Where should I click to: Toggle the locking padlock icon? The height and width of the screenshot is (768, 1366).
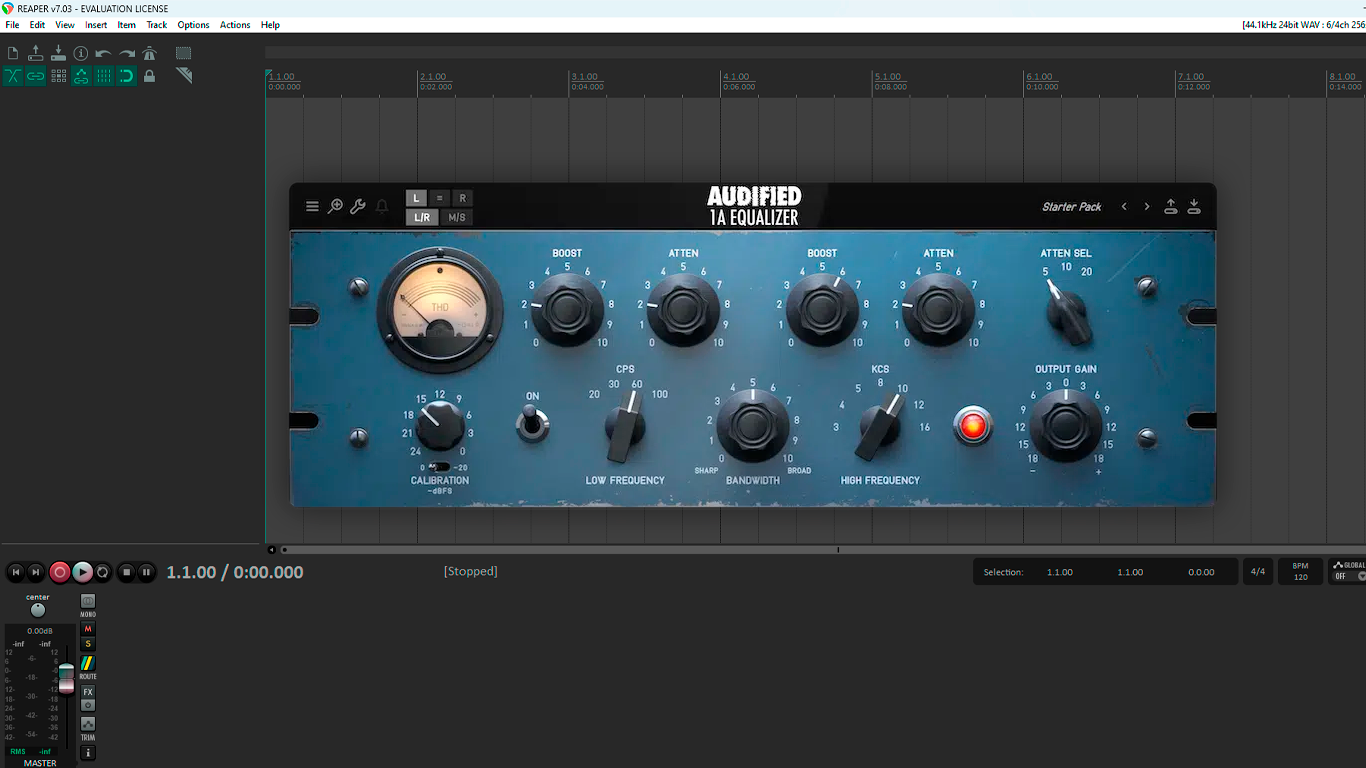(150, 76)
